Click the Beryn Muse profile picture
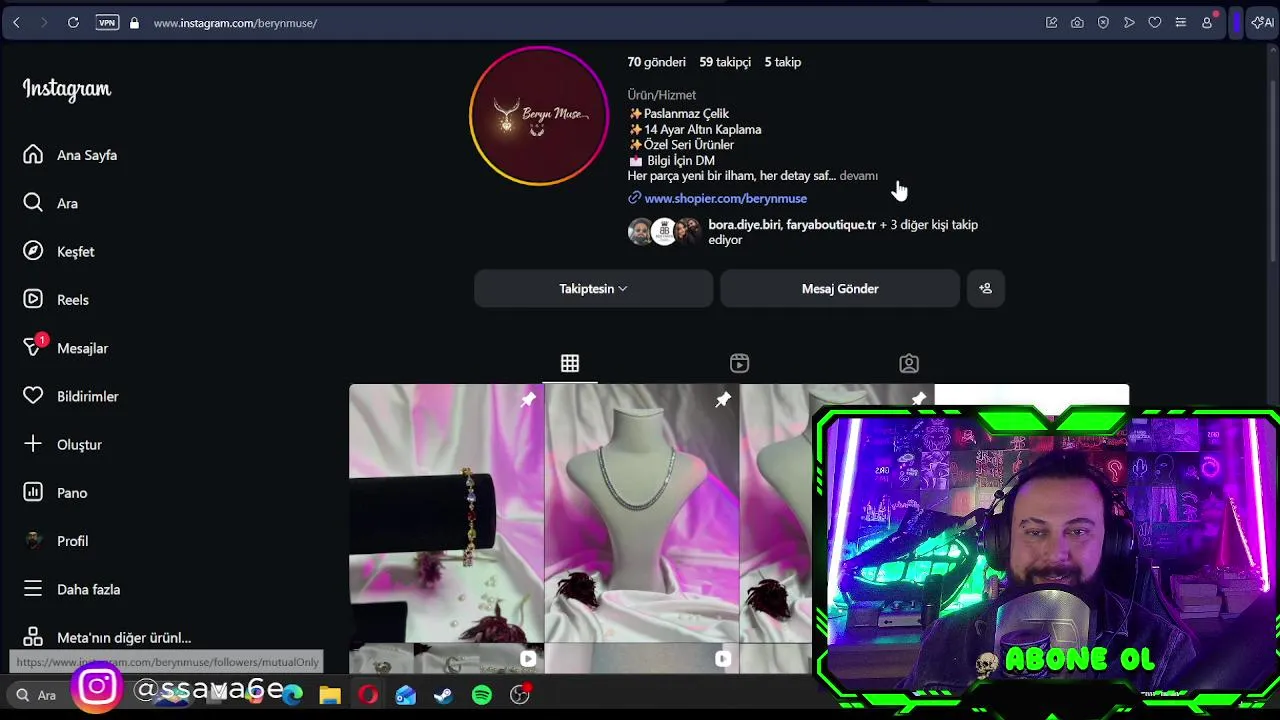The width and height of the screenshot is (1280, 720). coord(539,115)
